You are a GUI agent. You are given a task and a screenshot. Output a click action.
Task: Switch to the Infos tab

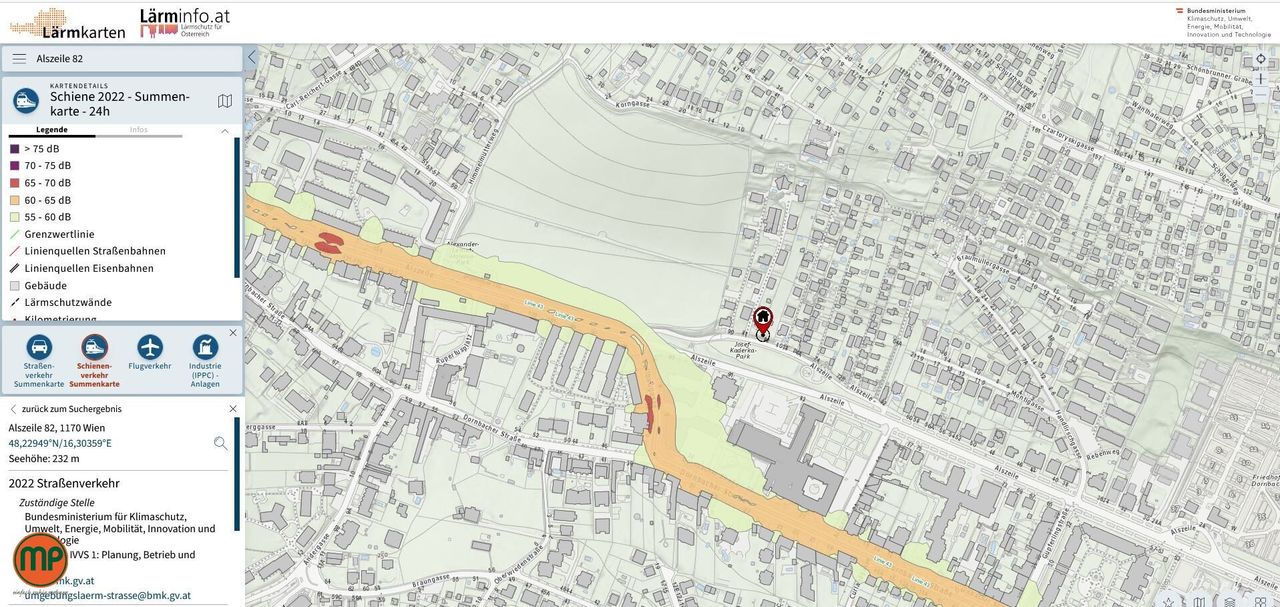tap(139, 130)
